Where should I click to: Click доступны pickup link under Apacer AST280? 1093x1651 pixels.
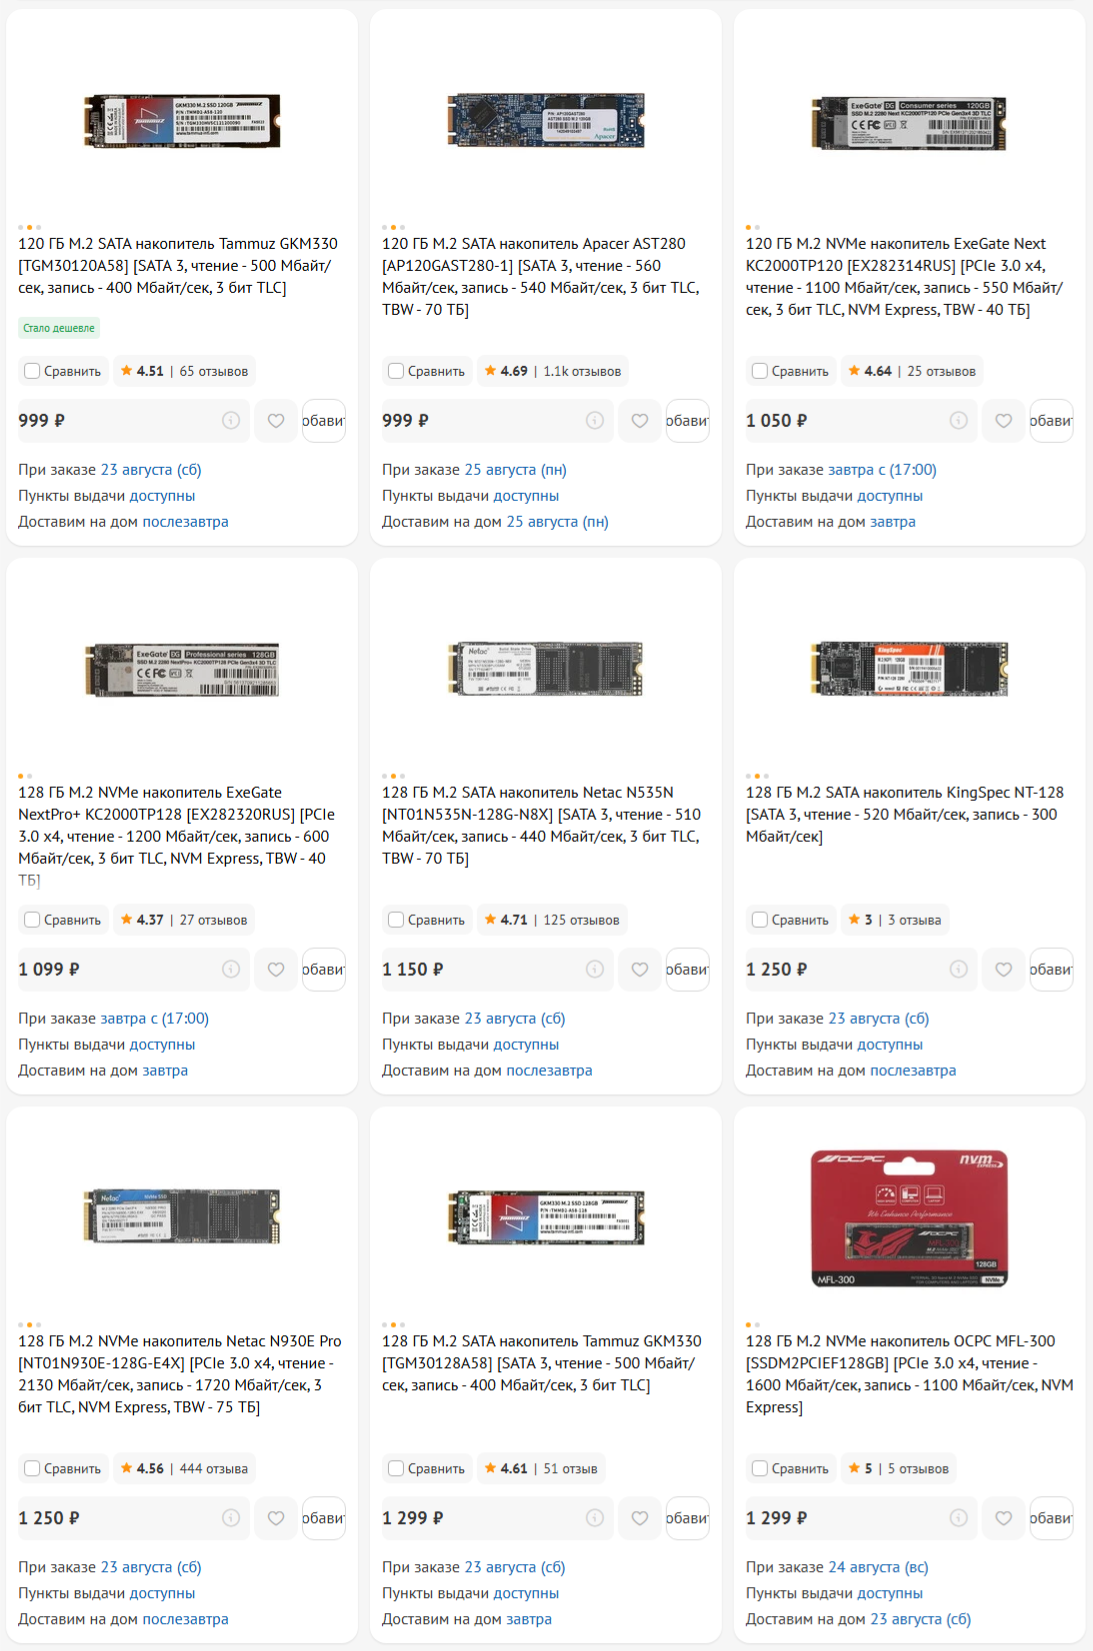(526, 496)
